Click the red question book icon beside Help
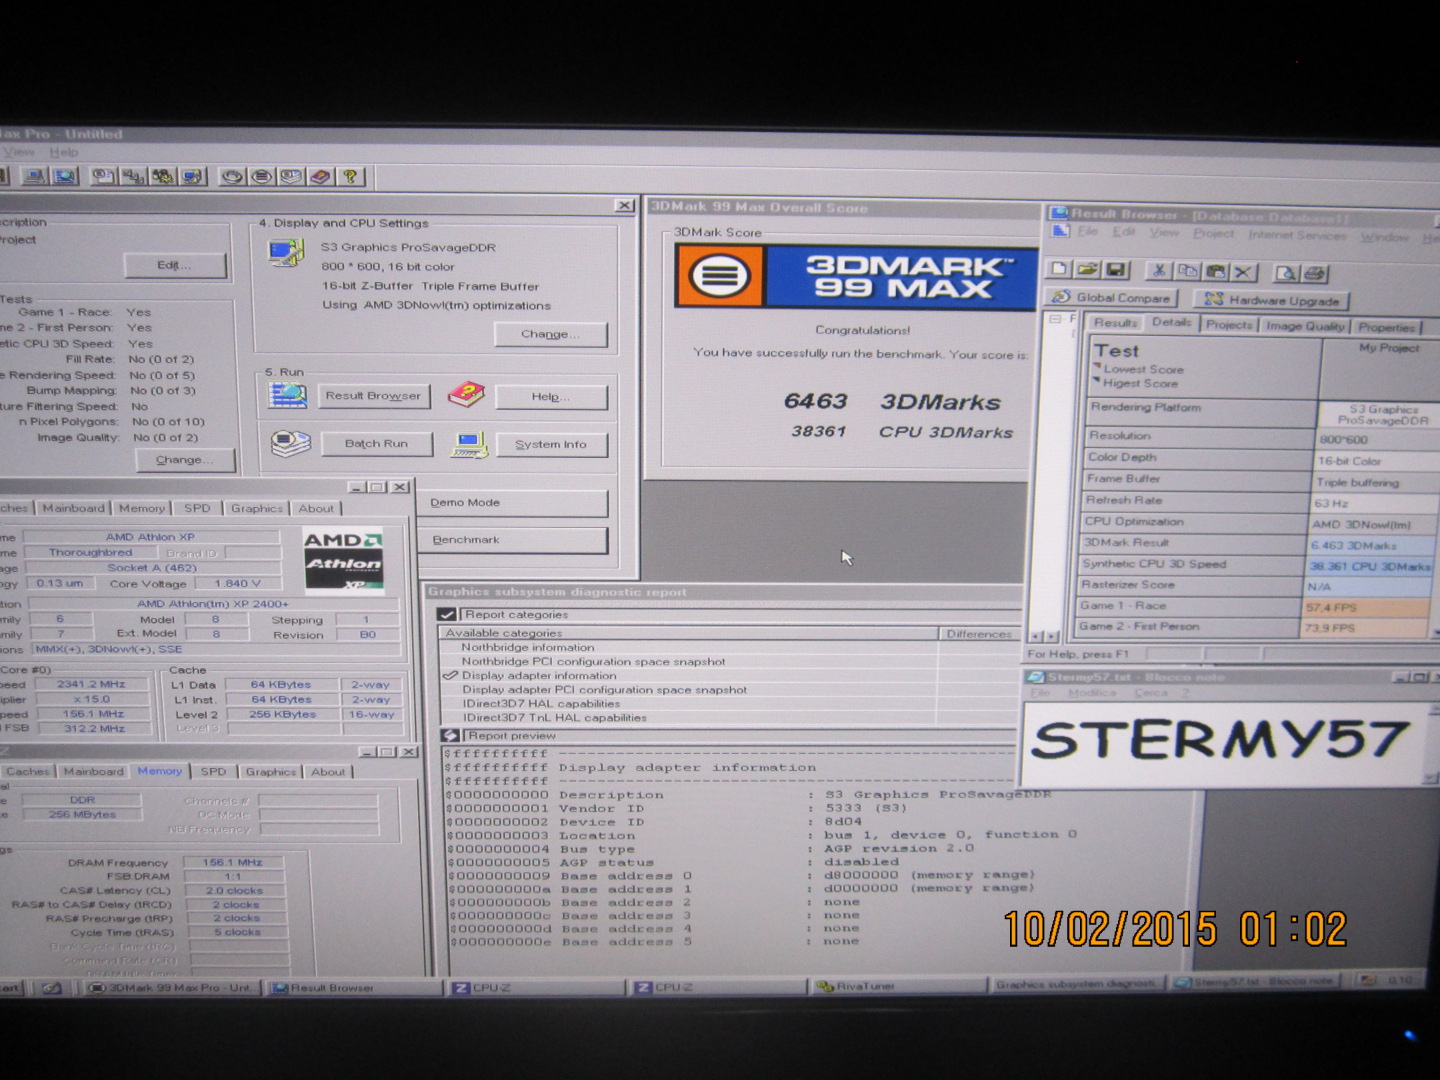Screen dimensions: 1440x1080 coord(466,395)
